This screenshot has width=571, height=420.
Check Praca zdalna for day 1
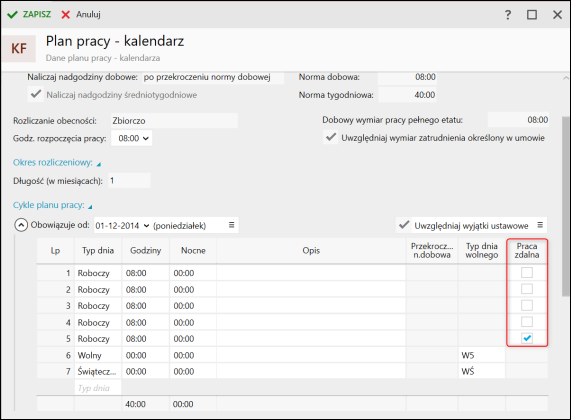pyautogui.click(x=527, y=272)
